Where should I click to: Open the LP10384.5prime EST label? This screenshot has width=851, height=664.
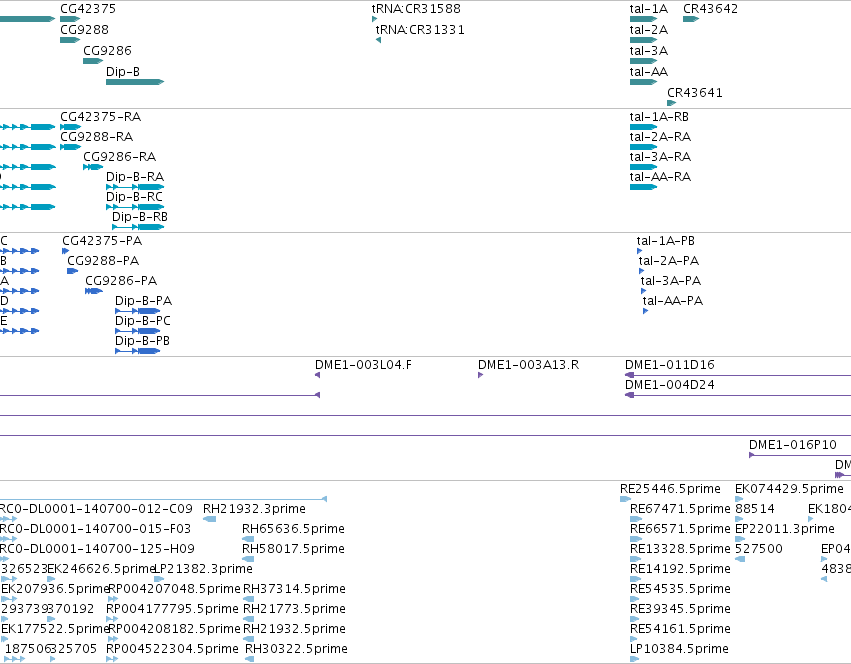click(x=679, y=649)
